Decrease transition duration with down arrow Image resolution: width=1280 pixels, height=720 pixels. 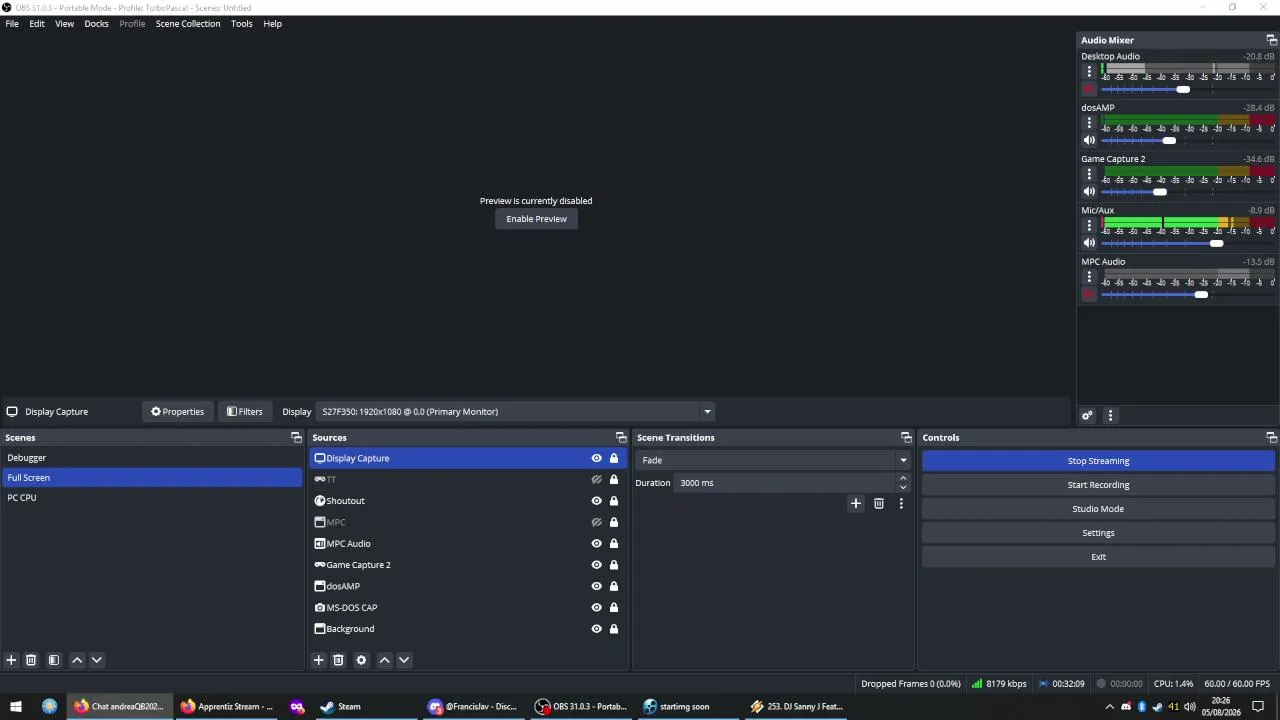pyautogui.click(x=903, y=488)
